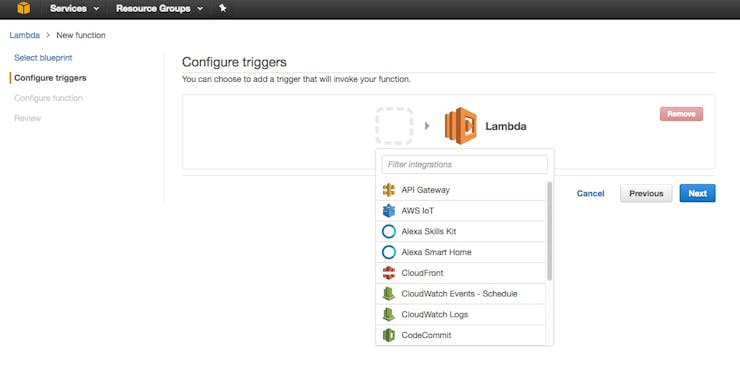
Task: Click the dashed empty trigger box
Action: [x=394, y=126]
